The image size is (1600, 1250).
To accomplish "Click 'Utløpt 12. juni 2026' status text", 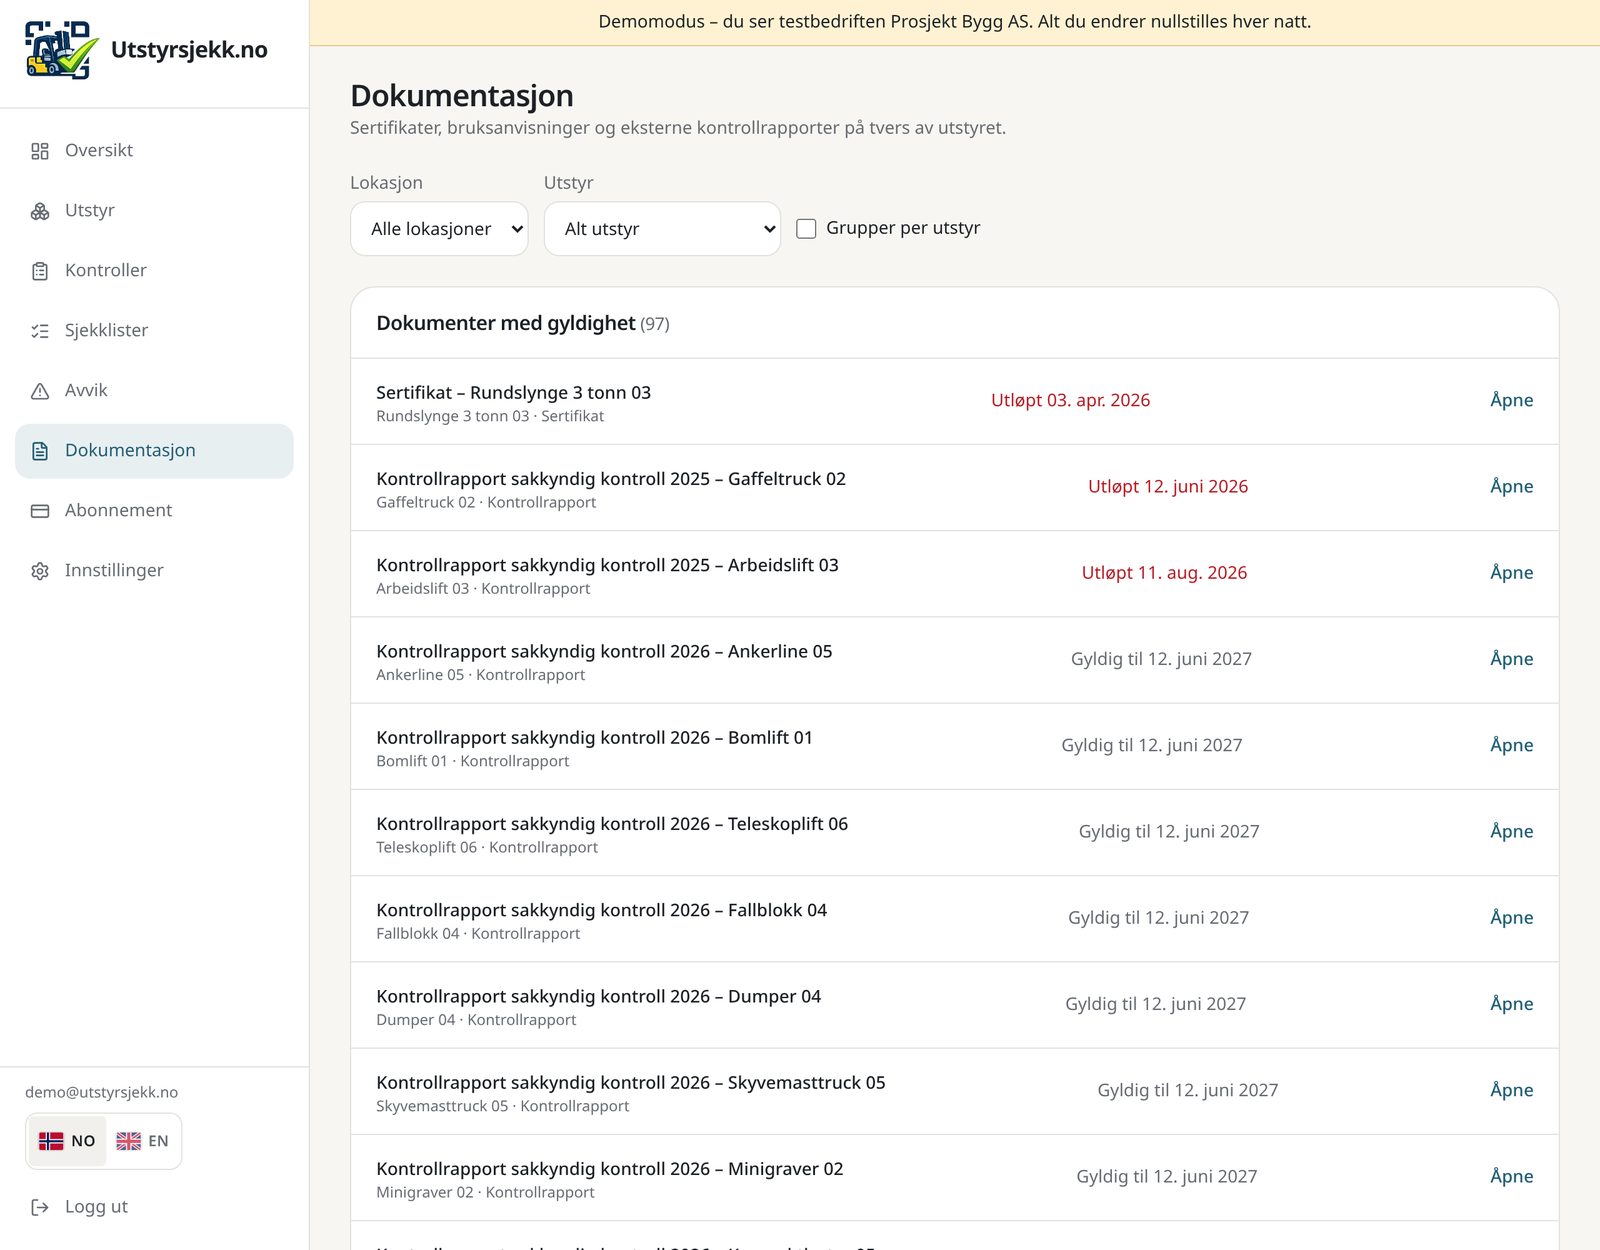I will [1168, 486].
